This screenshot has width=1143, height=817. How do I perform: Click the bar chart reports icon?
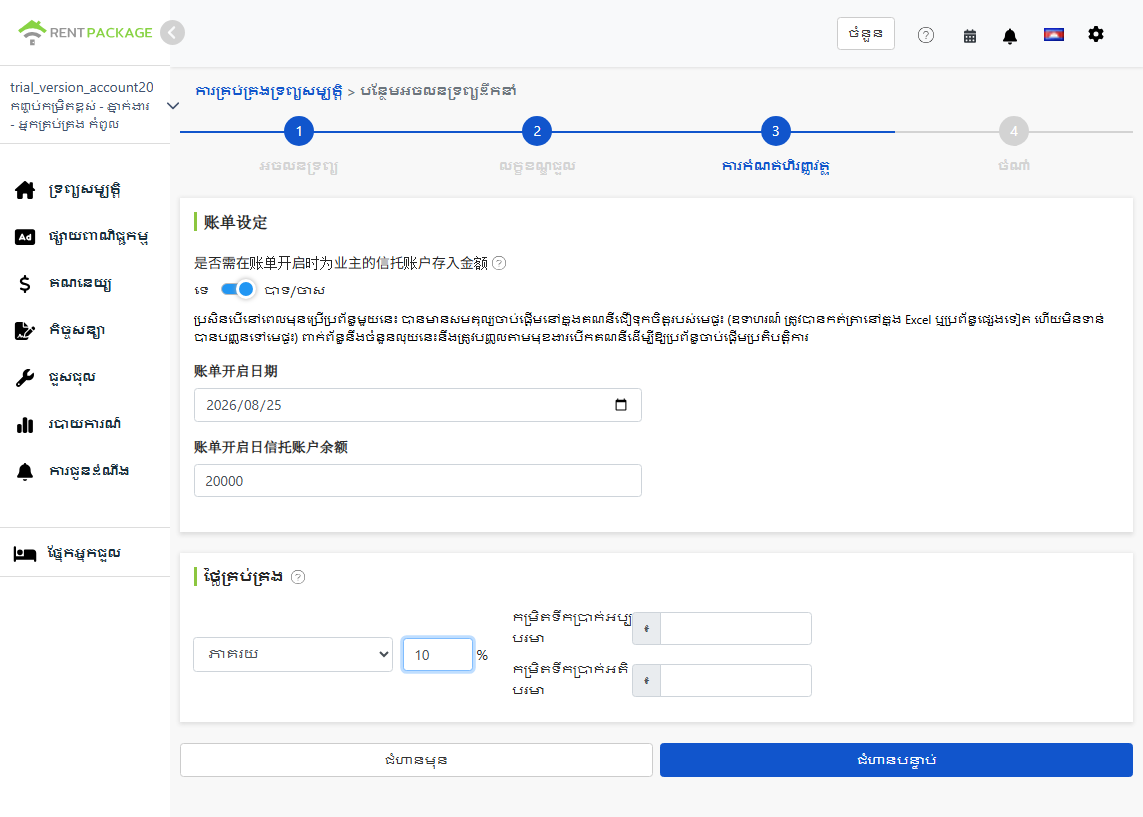click(x=25, y=425)
